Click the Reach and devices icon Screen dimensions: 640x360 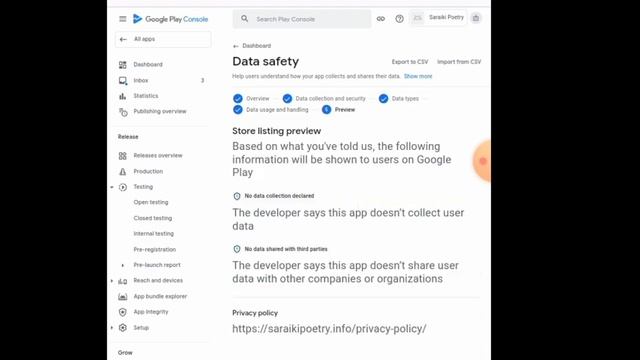tap(122, 281)
